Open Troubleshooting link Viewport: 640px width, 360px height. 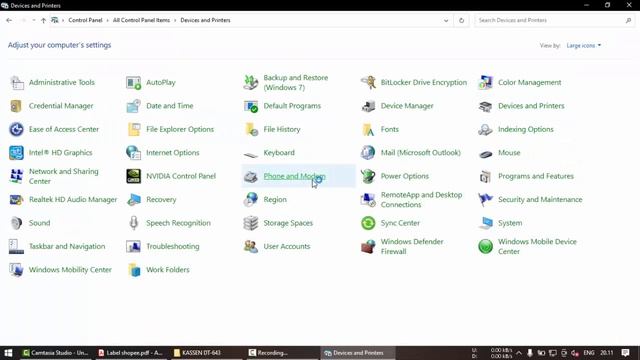pos(173,246)
